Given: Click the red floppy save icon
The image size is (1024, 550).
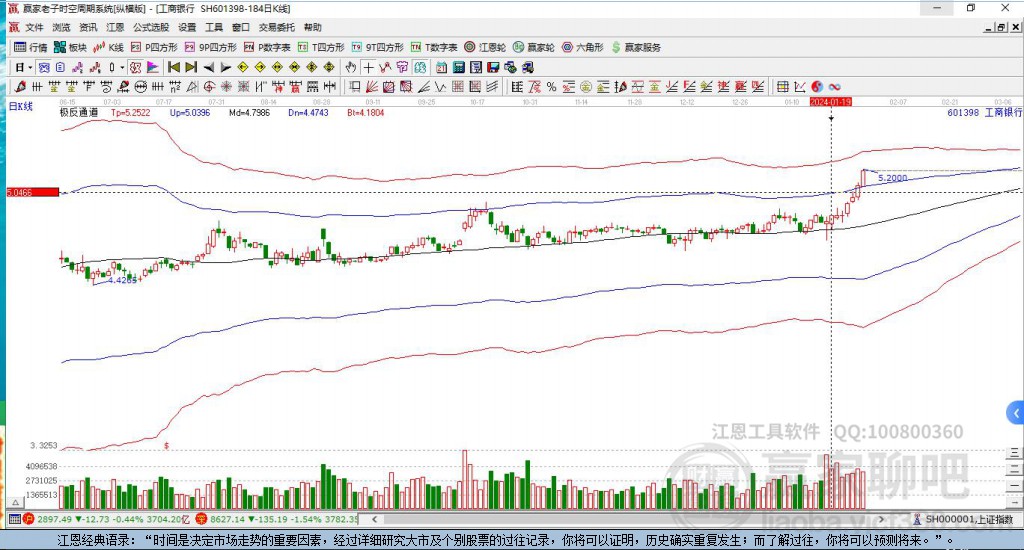Looking at the screenshot, I should click(493, 67).
